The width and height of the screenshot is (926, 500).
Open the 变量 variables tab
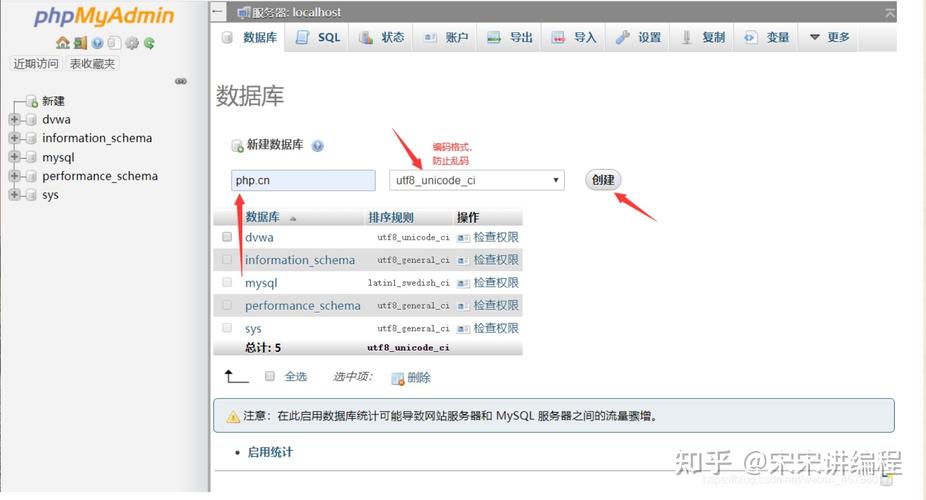pos(766,37)
